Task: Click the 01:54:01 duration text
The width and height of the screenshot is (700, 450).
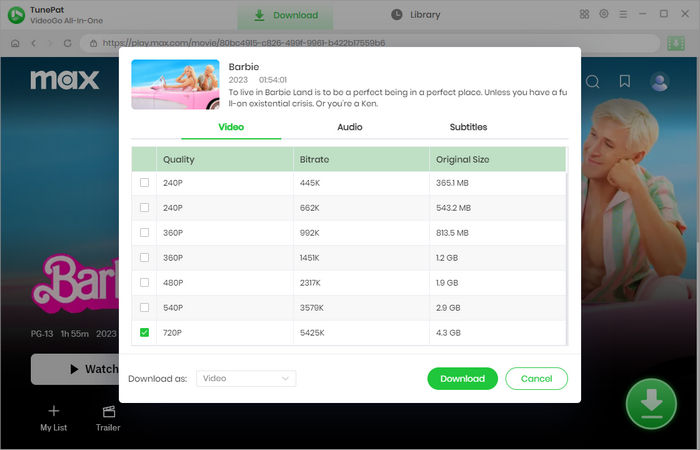Action: tap(273, 80)
